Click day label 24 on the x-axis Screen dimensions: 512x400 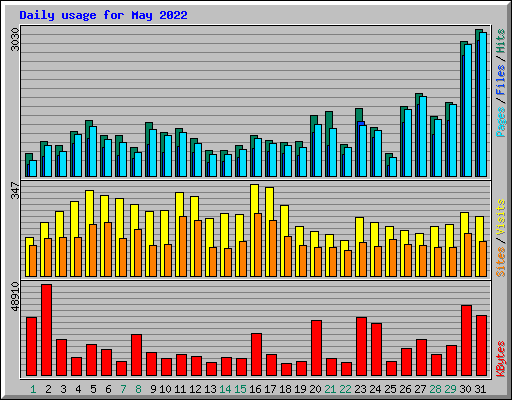[x=375, y=389]
